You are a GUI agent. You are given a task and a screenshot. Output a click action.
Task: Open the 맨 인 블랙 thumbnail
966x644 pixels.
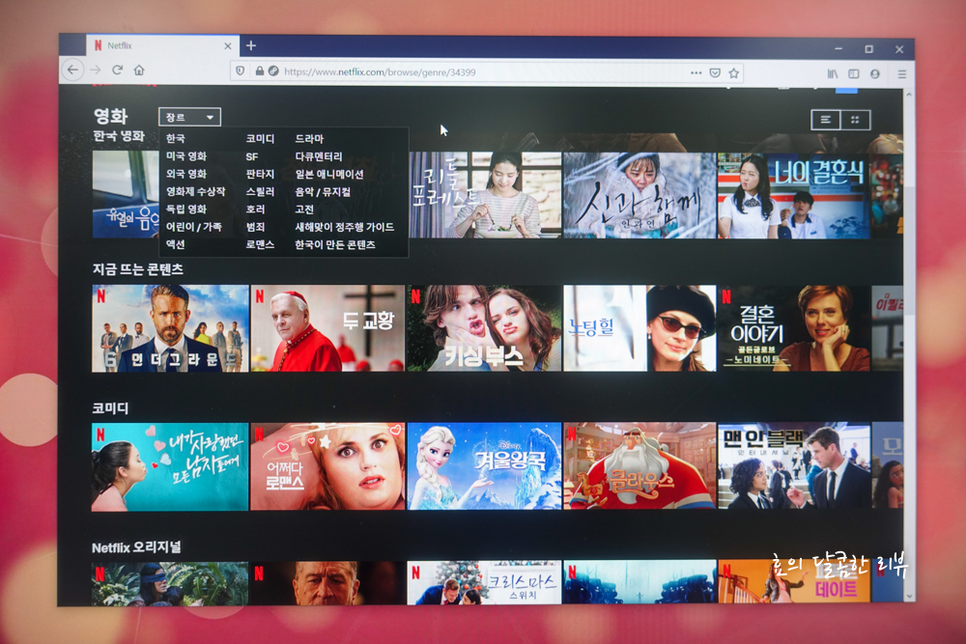point(794,465)
